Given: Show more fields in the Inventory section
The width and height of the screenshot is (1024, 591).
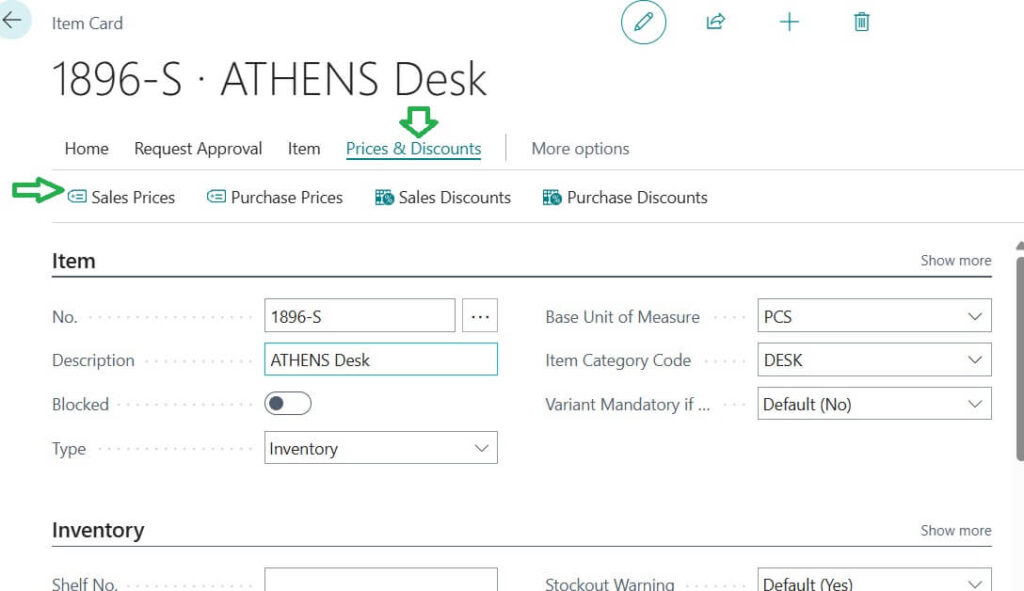Looking at the screenshot, I should pos(955,530).
